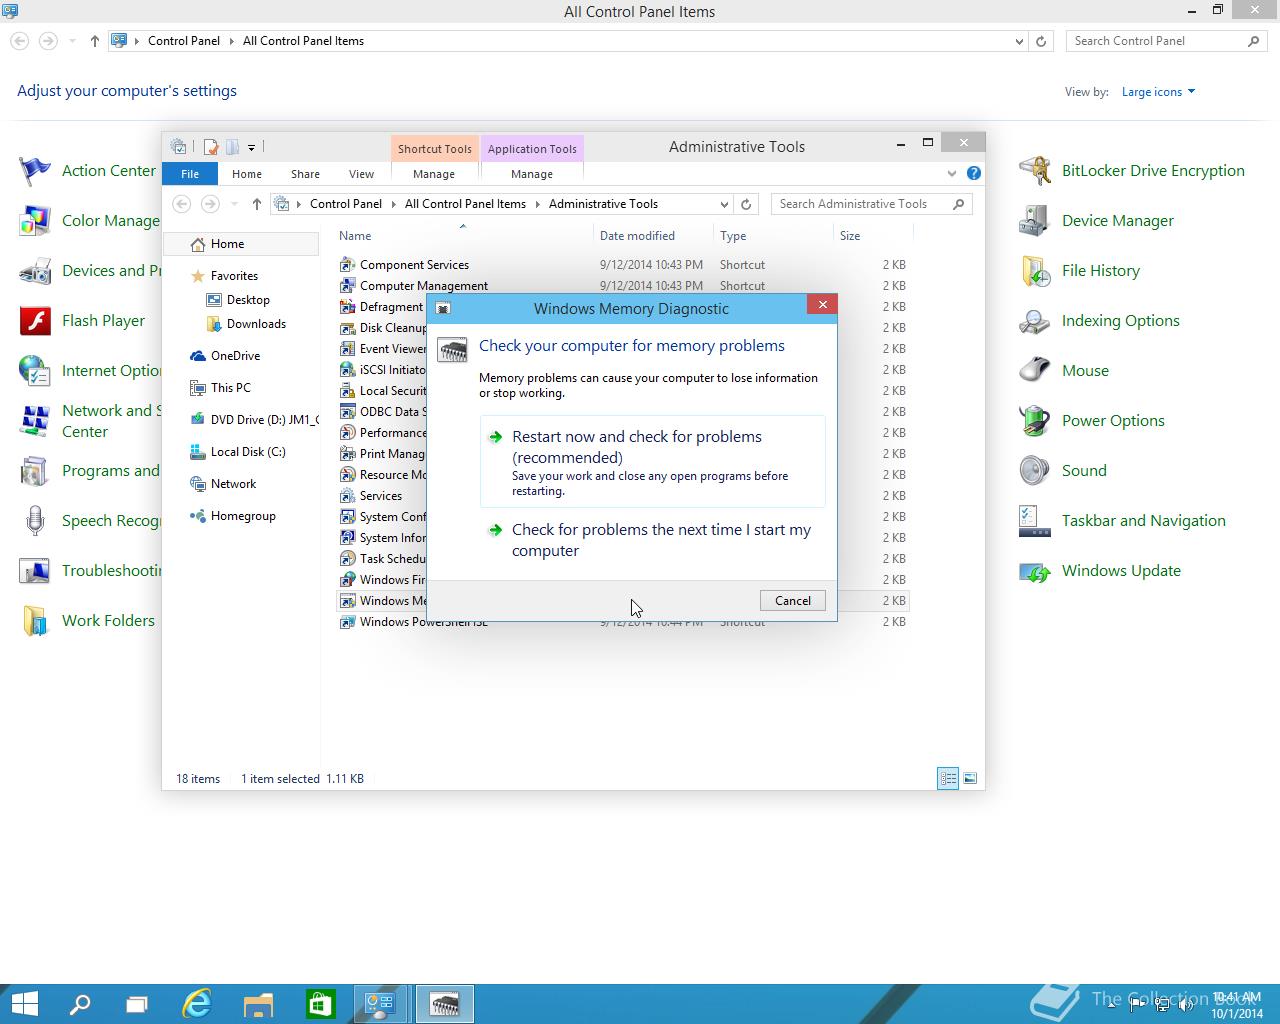
Task: Go up one level in Administrative Tools
Action: pos(257,204)
